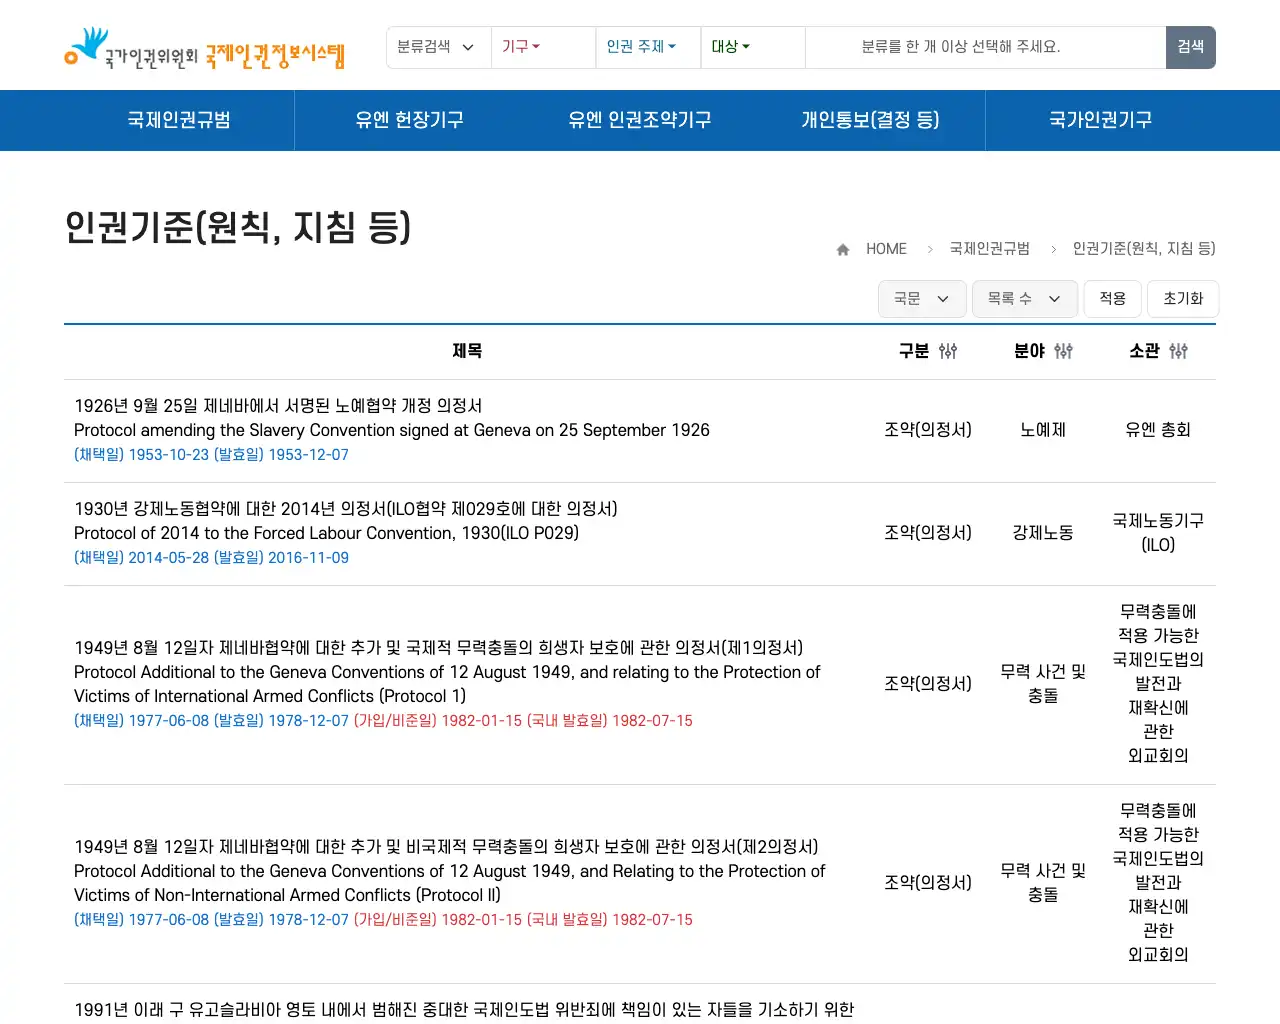This screenshot has height=1024, width=1280.
Task: Open the 소관 column filter icon
Action: 1178,351
